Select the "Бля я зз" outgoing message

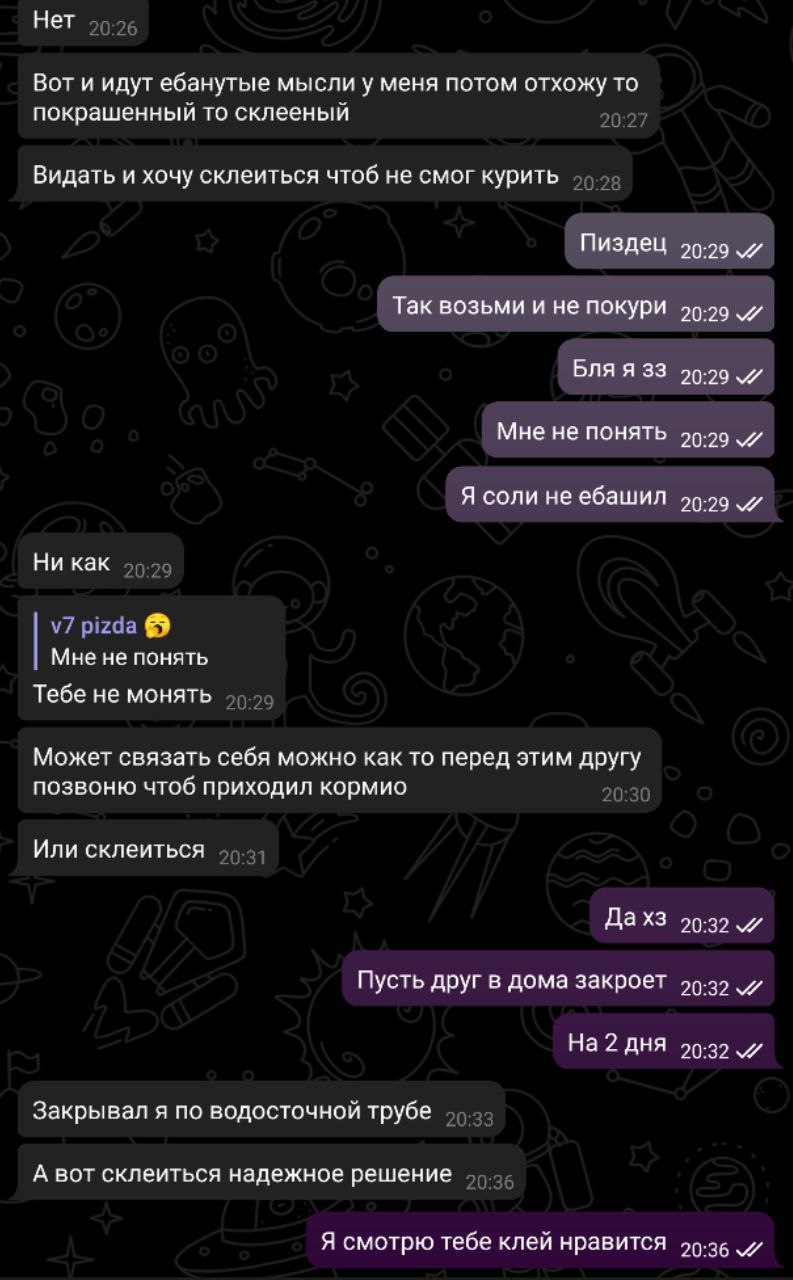[x=666, y=368]
